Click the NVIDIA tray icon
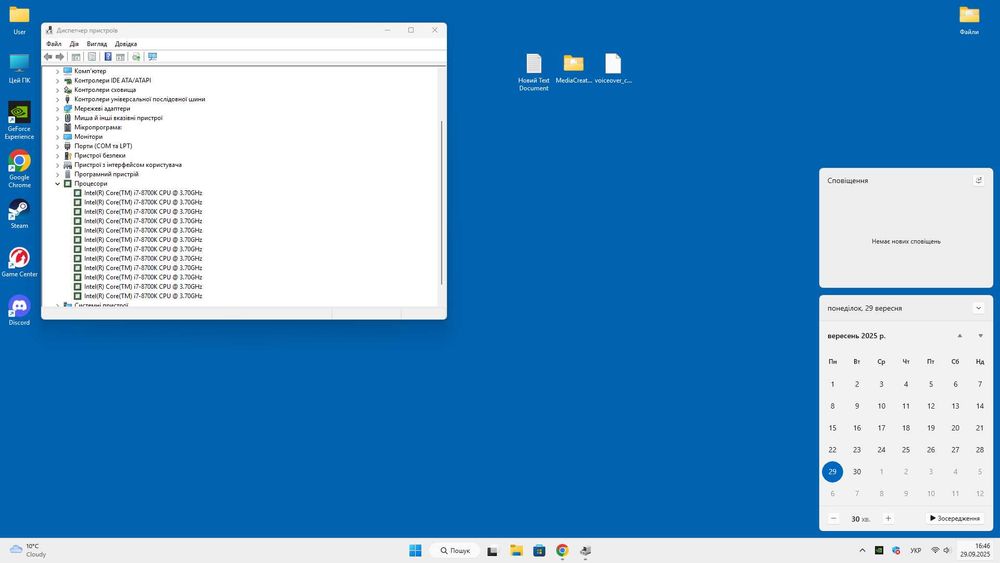 click(x=879, y=550)
